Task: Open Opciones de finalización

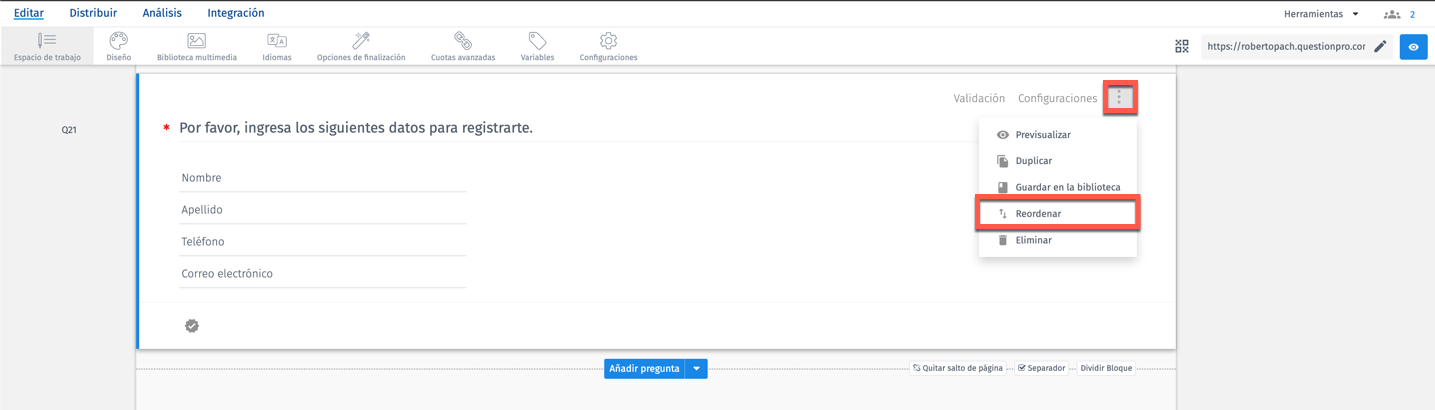Action: coord(361,47)
